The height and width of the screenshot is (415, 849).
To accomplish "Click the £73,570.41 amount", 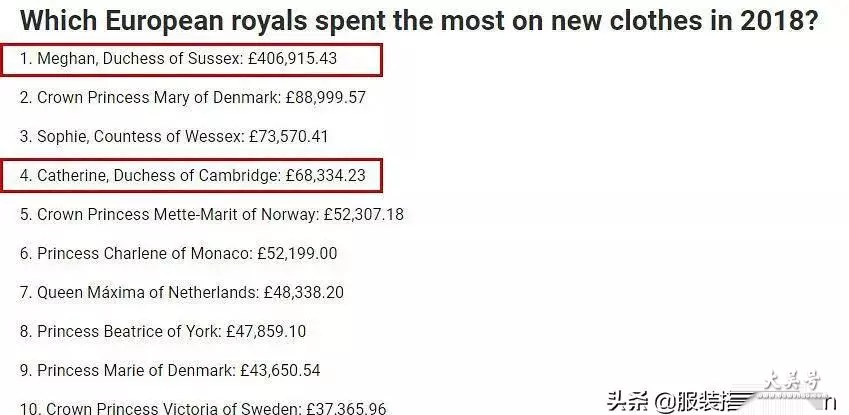I will (288, 136).
